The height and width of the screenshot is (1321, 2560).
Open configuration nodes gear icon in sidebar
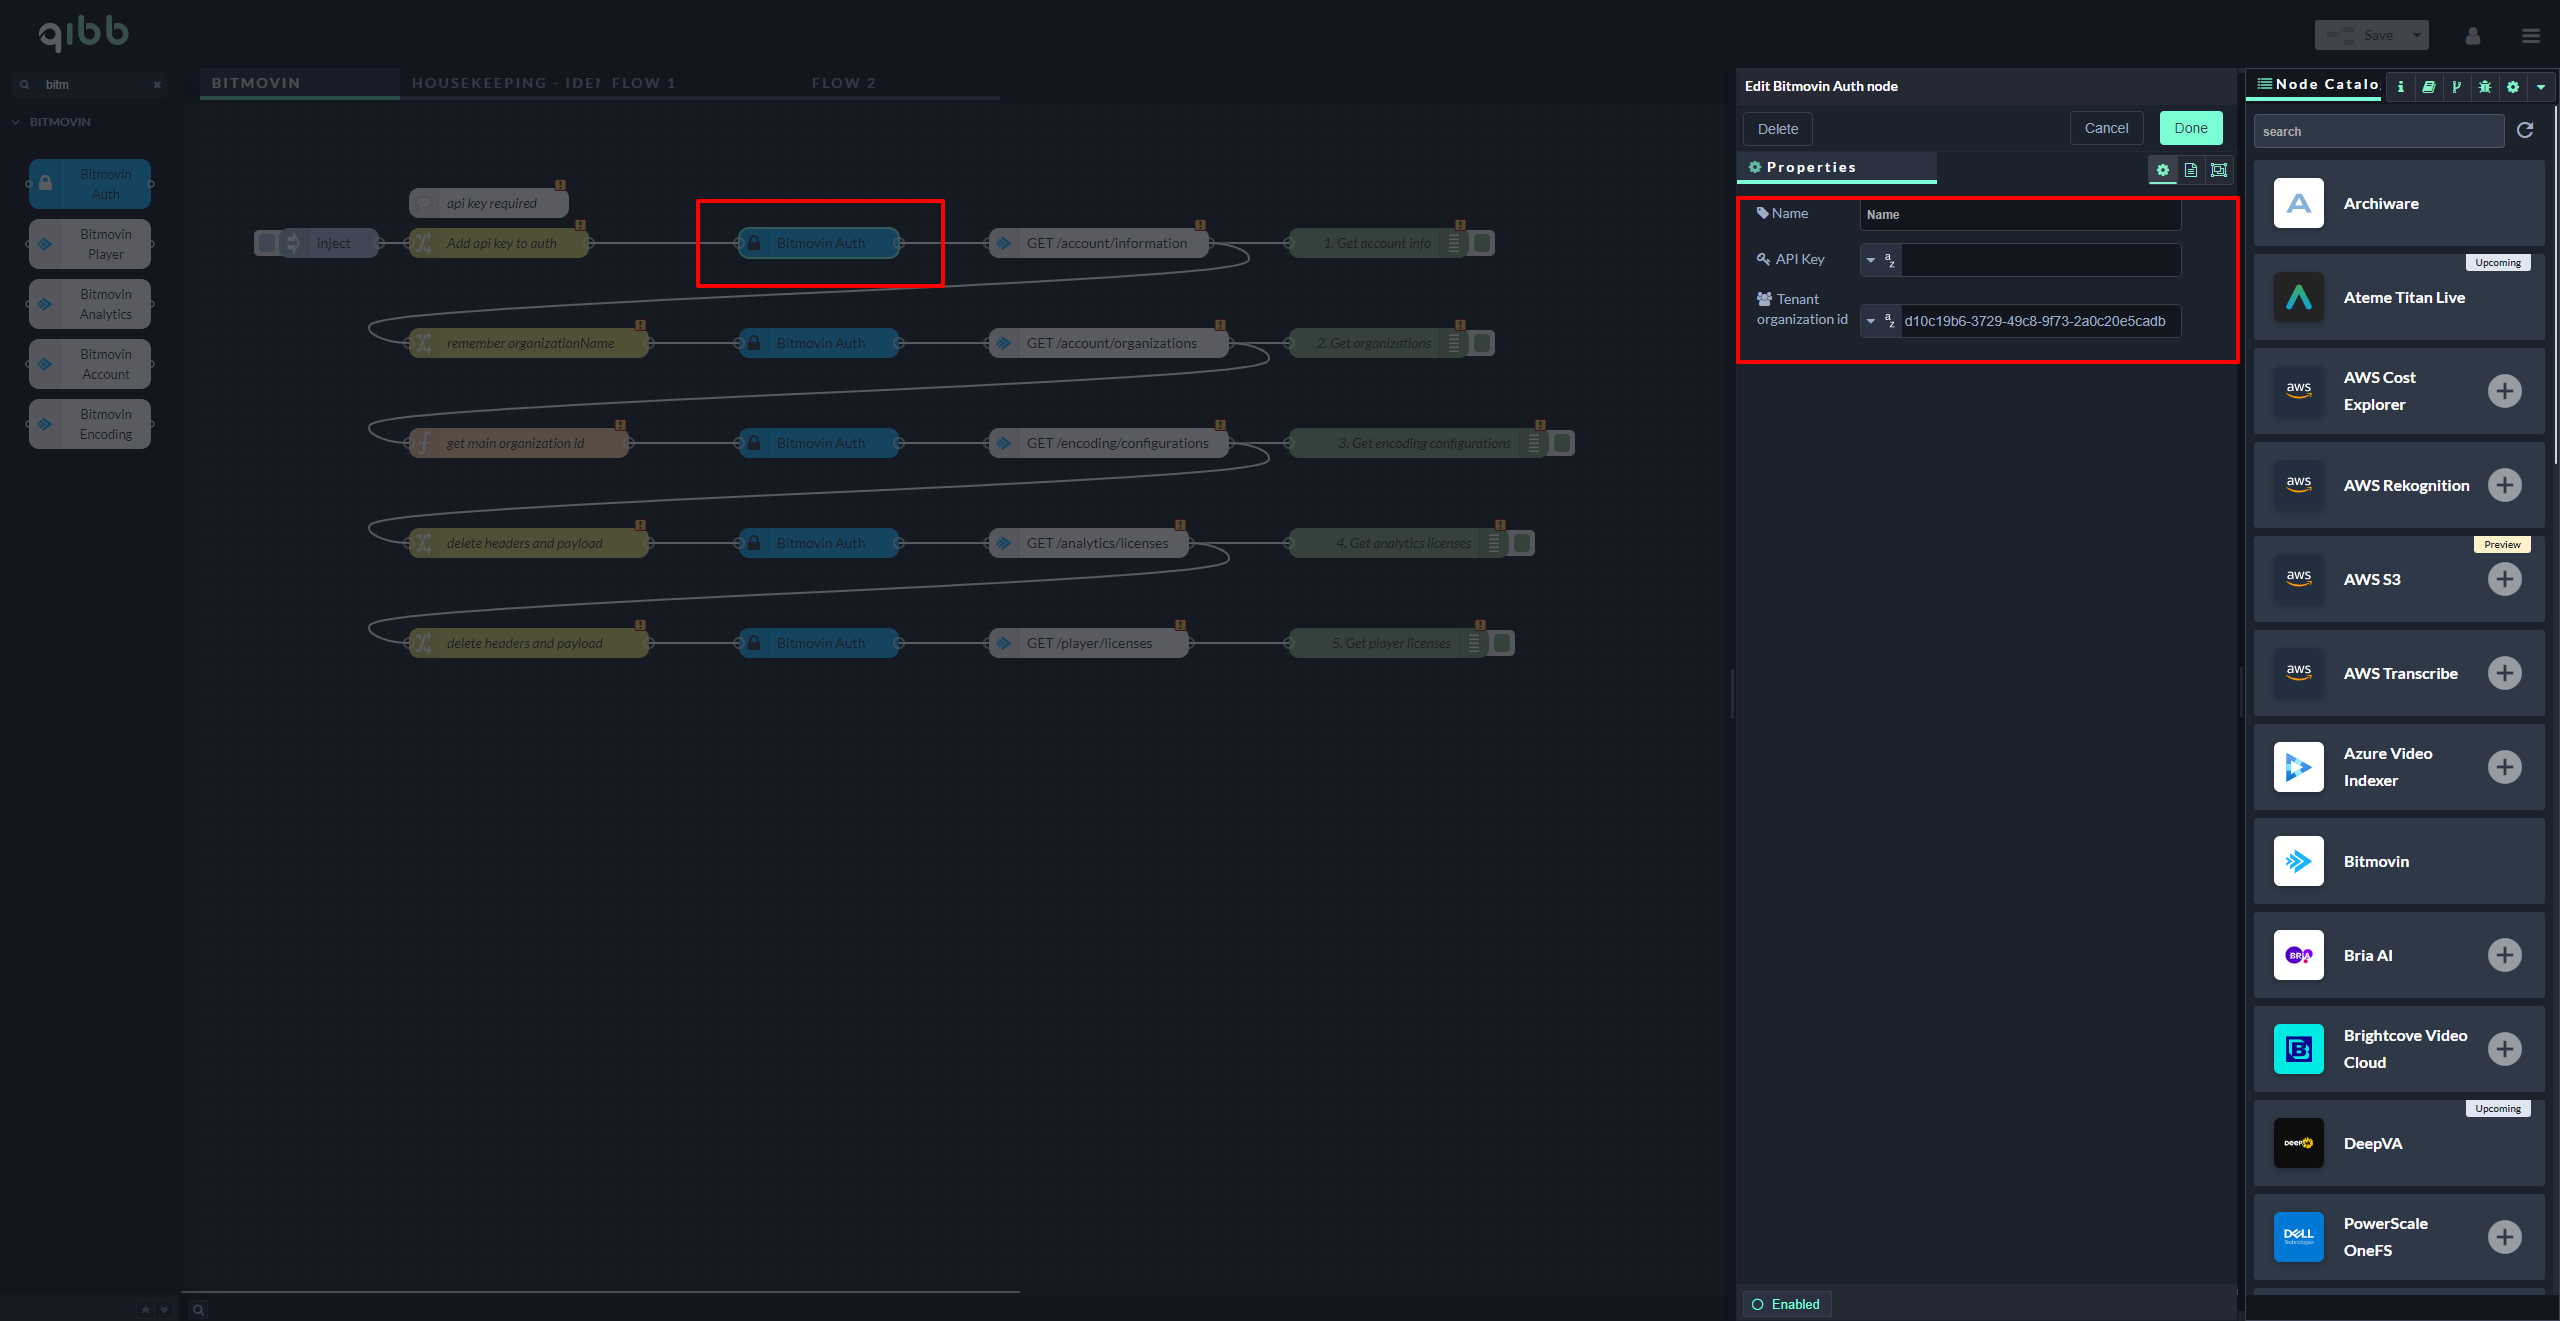2512,87
